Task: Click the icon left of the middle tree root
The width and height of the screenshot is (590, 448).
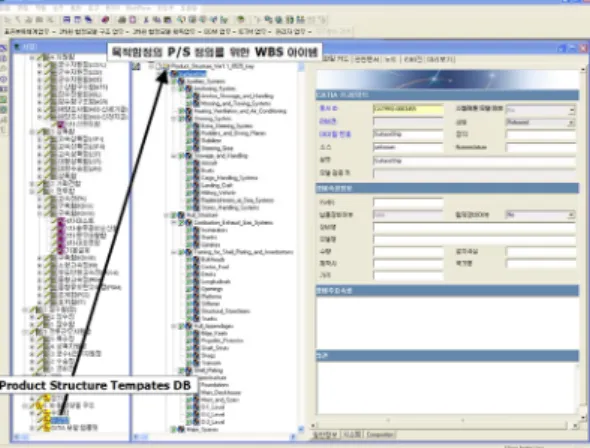Action: [x=136, y=67]
